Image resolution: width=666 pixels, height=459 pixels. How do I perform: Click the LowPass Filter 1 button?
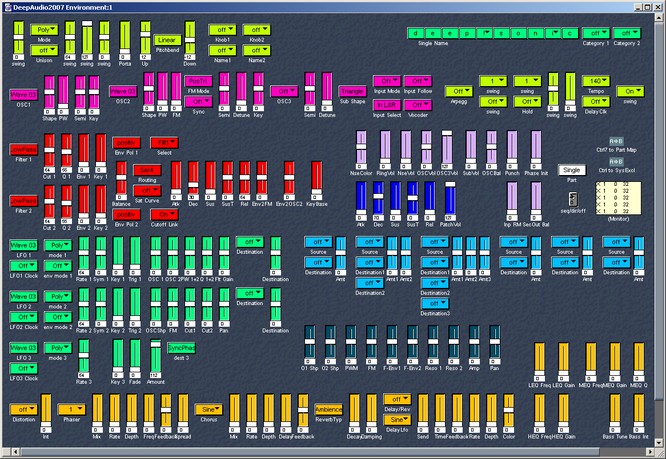pos(23,149)
